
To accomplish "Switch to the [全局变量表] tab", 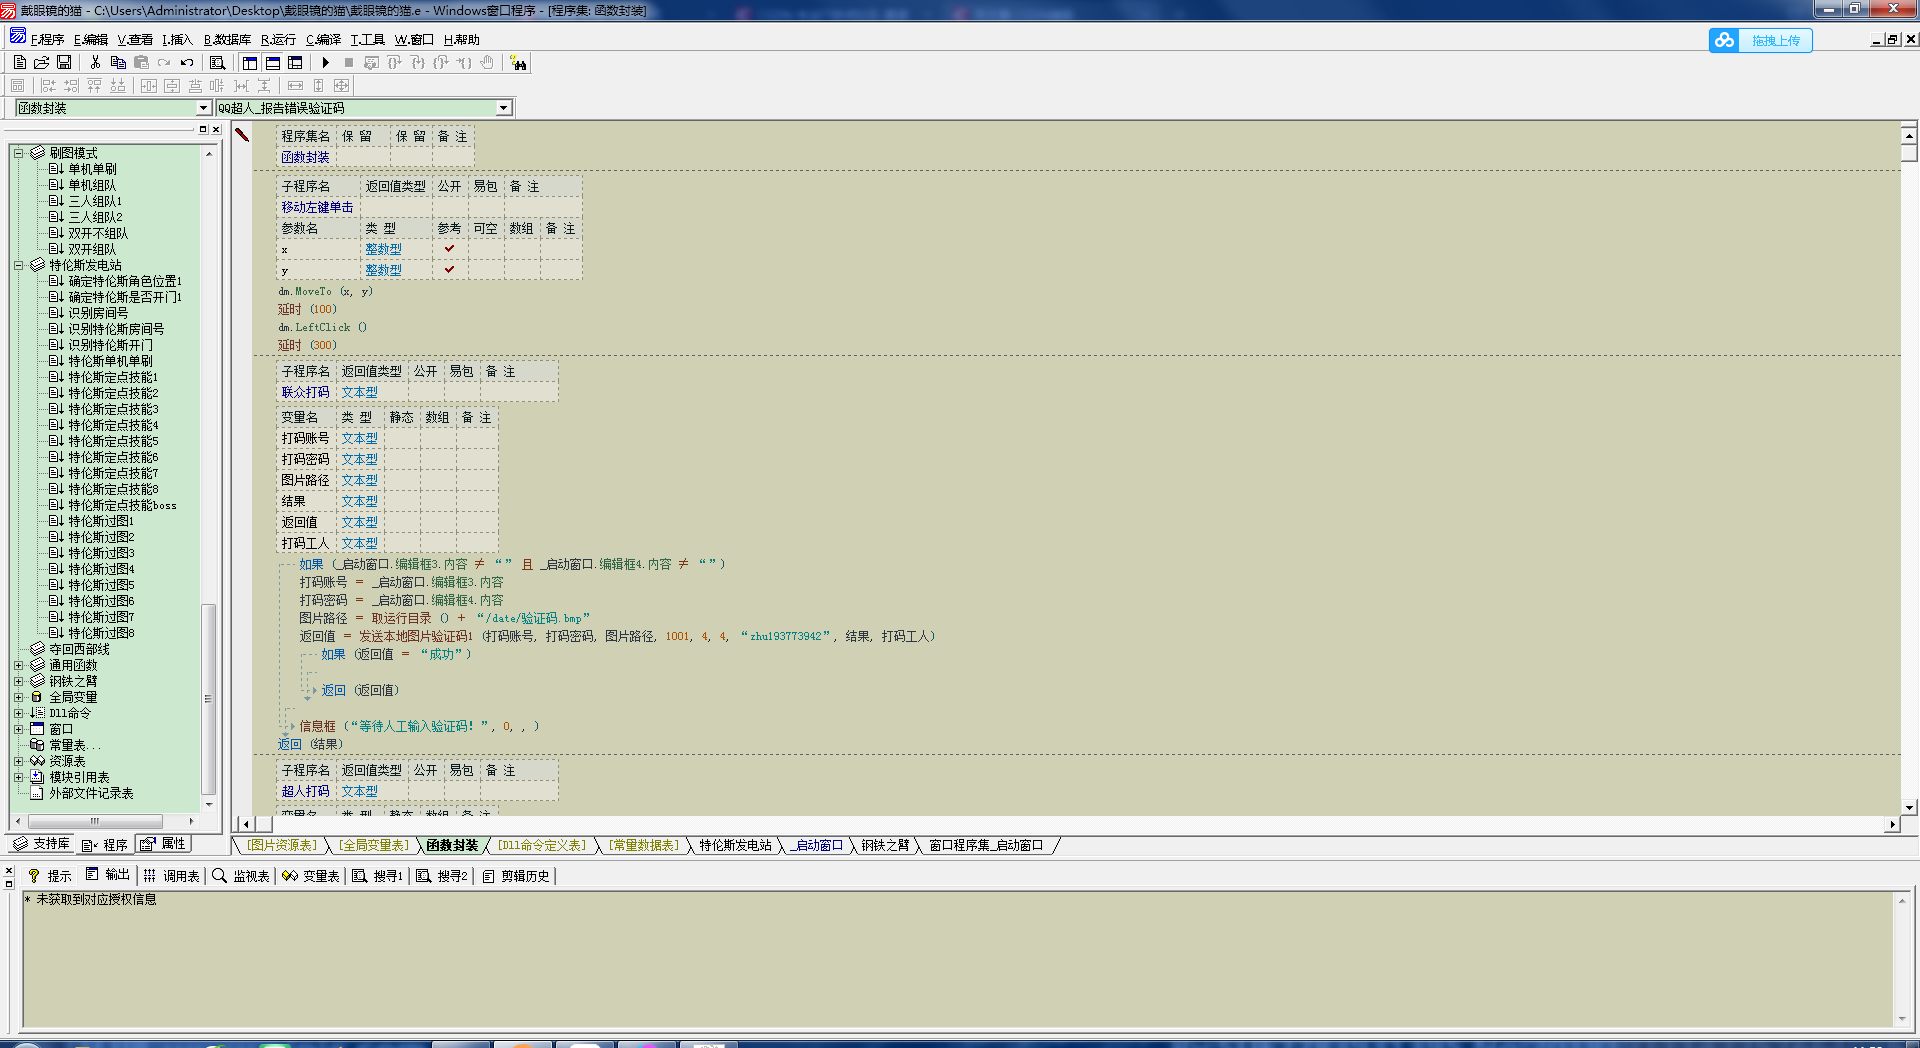I will [x=374, y=845].
